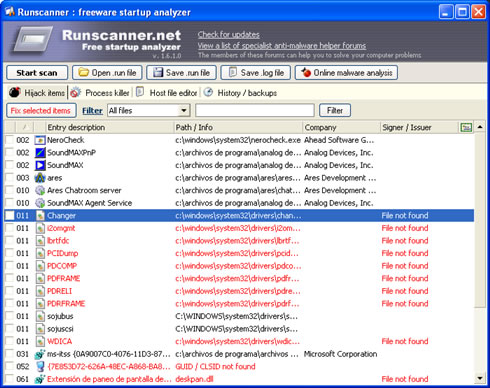Tick the PCIDump row checkbox

coord(10,253)
